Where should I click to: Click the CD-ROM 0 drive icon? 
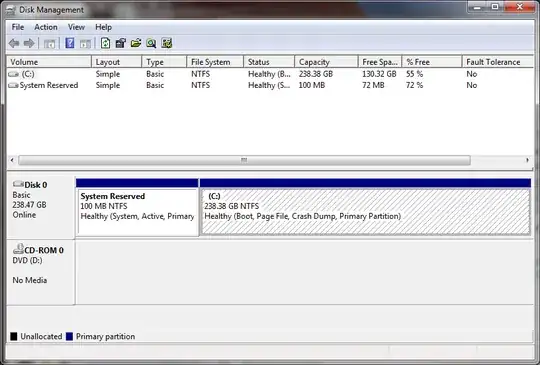point(18,249)
